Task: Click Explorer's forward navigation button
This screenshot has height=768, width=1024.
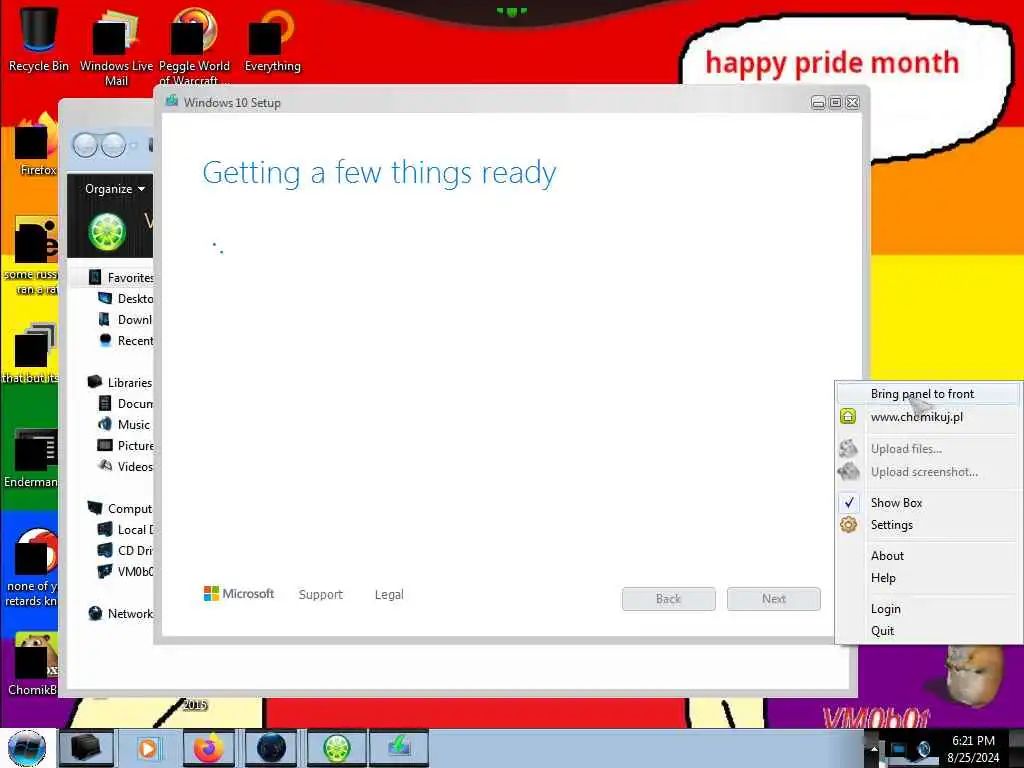Action: click(114, 145)
